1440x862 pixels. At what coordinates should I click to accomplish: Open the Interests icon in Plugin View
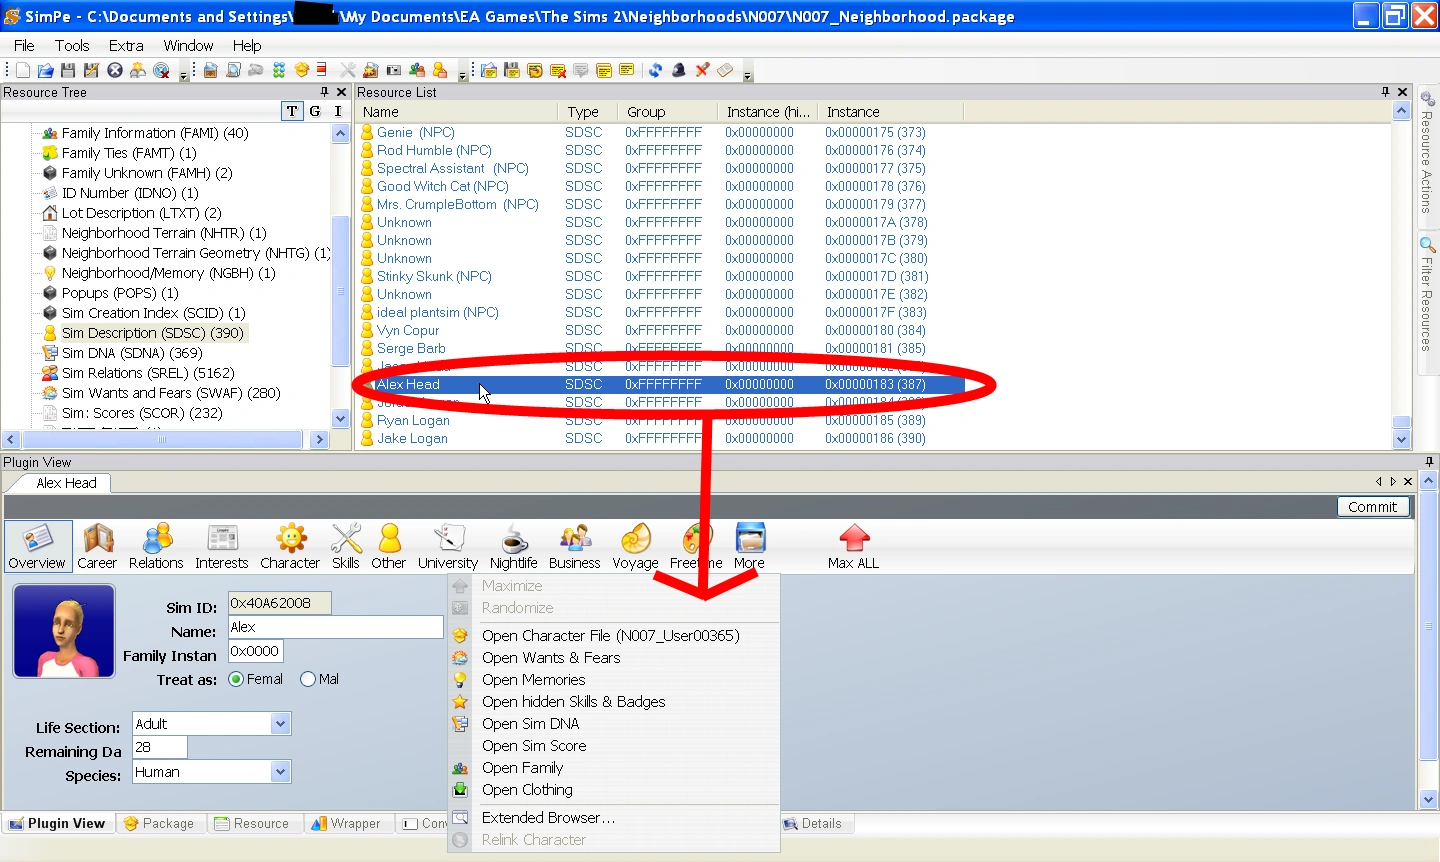221,546
